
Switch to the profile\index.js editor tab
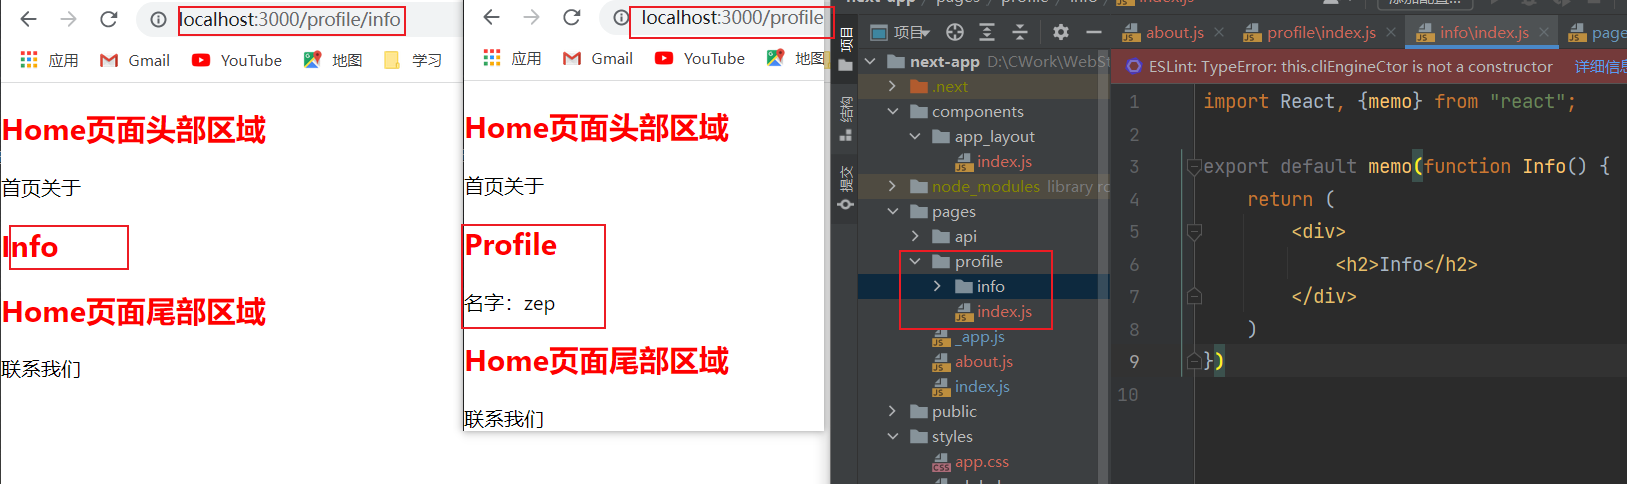[1320, 32]
